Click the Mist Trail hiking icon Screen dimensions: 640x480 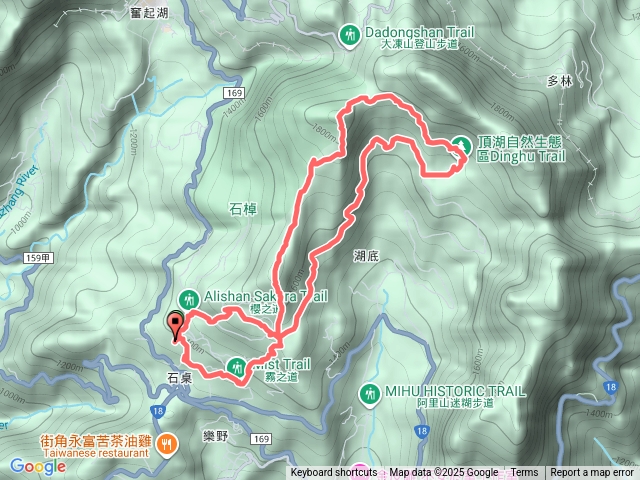pos(237,368)
